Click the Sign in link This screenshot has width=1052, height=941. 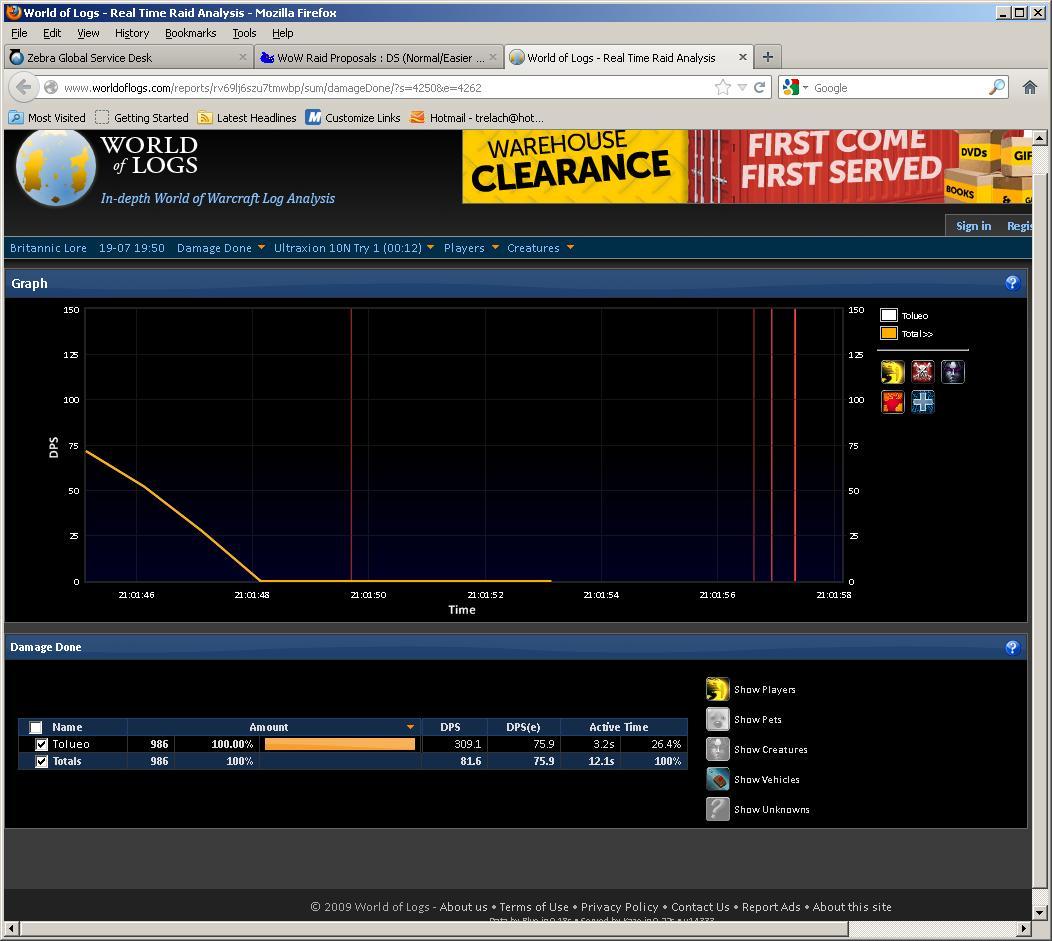973,226
